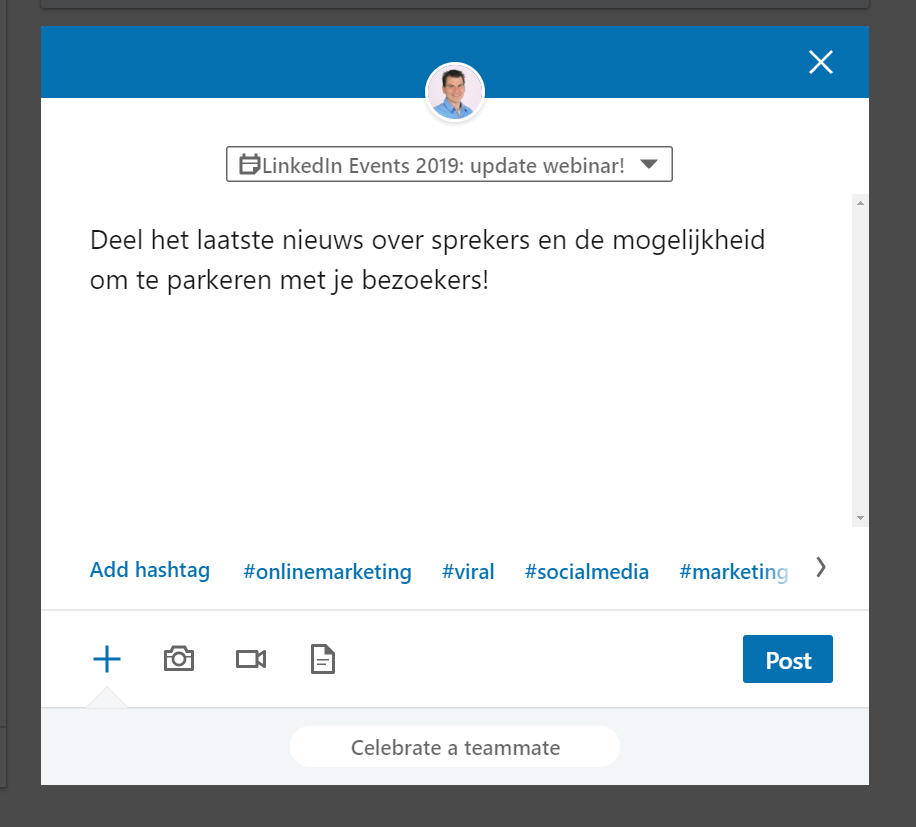Click the profile photo avatar
916x827 pixels.
point(455,92)
